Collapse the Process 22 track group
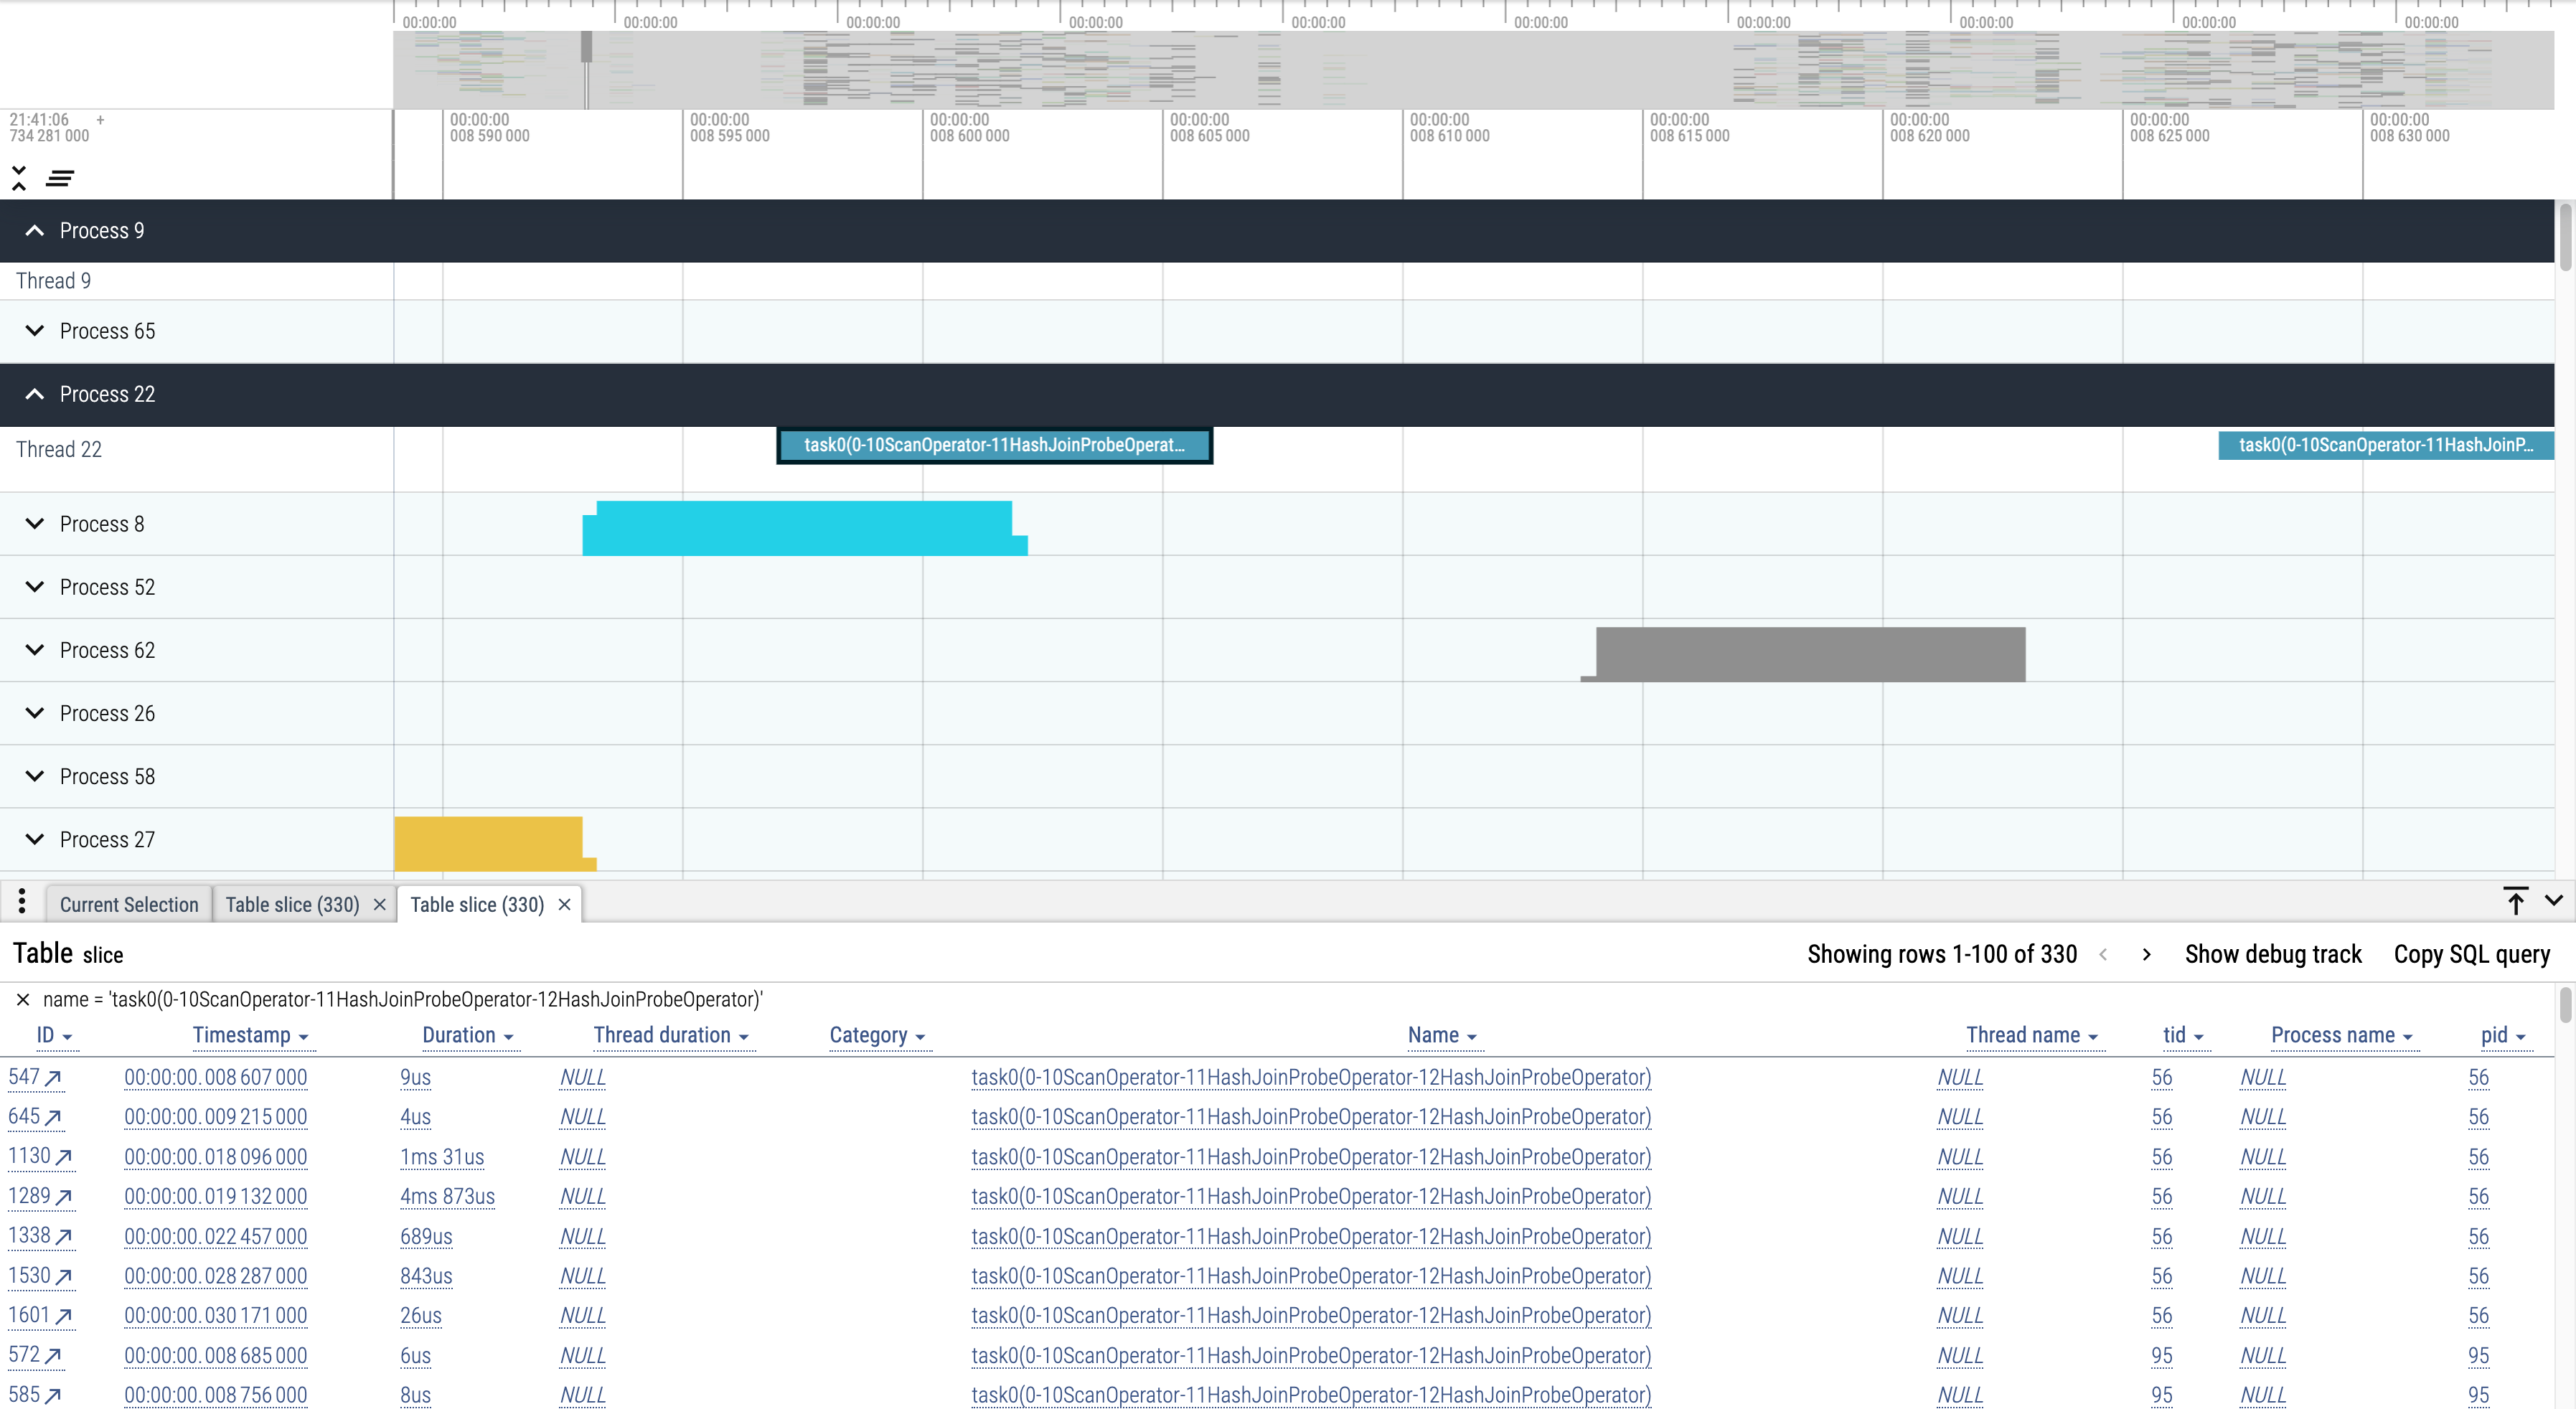The width and height of the screenshot is (2576, 1409). point(35,394)
